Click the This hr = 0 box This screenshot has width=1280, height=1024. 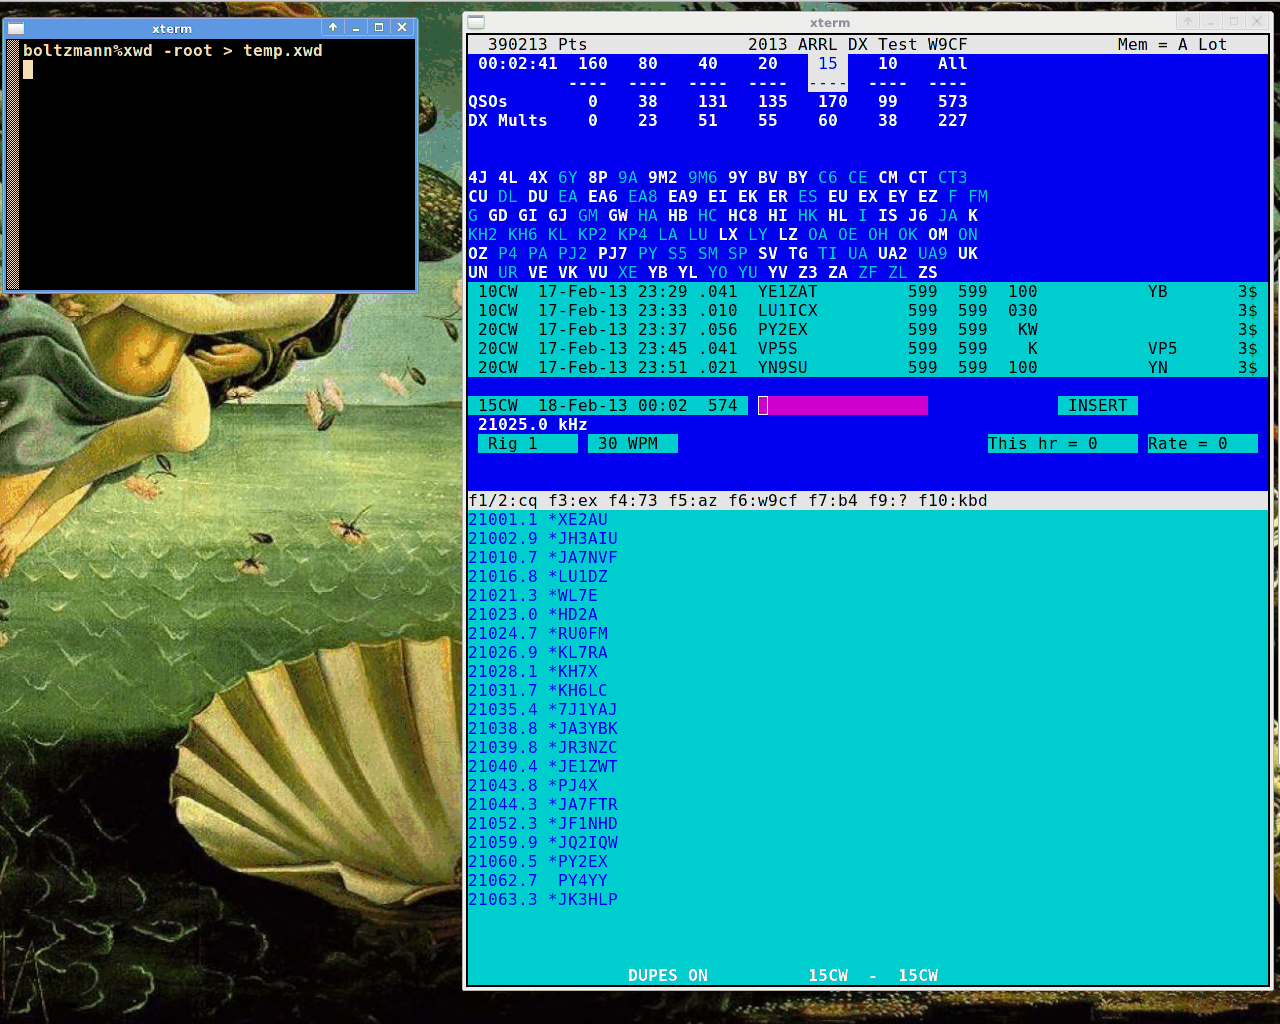coord(1063,443)
